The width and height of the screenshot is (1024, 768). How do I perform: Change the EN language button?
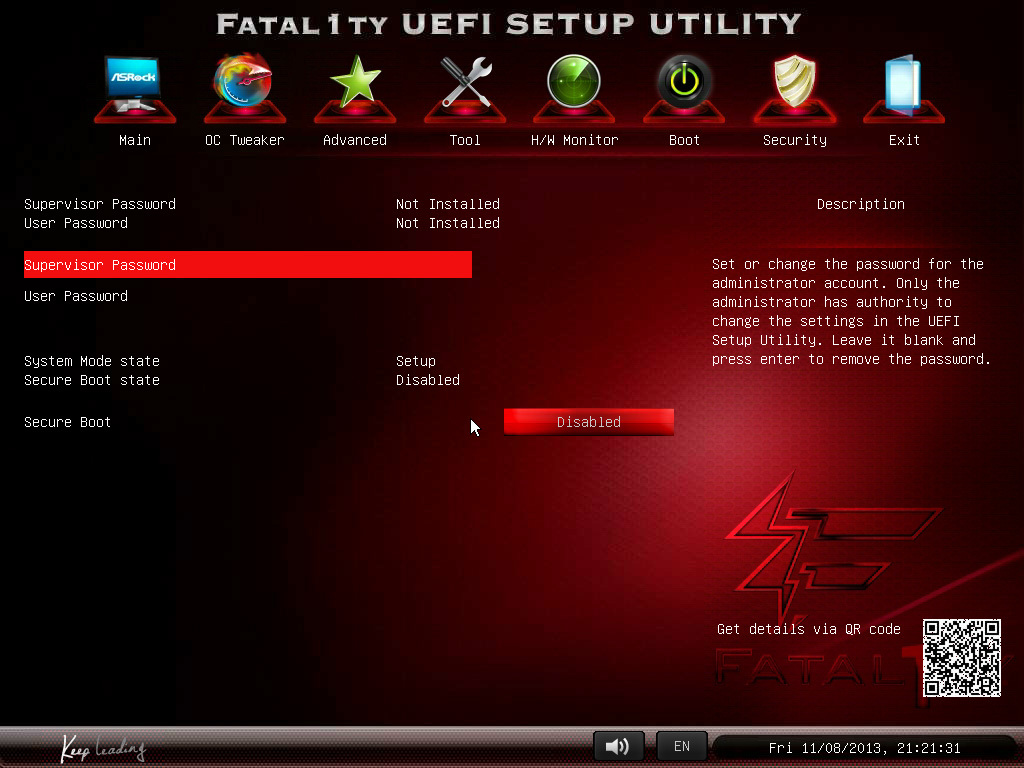681,746
